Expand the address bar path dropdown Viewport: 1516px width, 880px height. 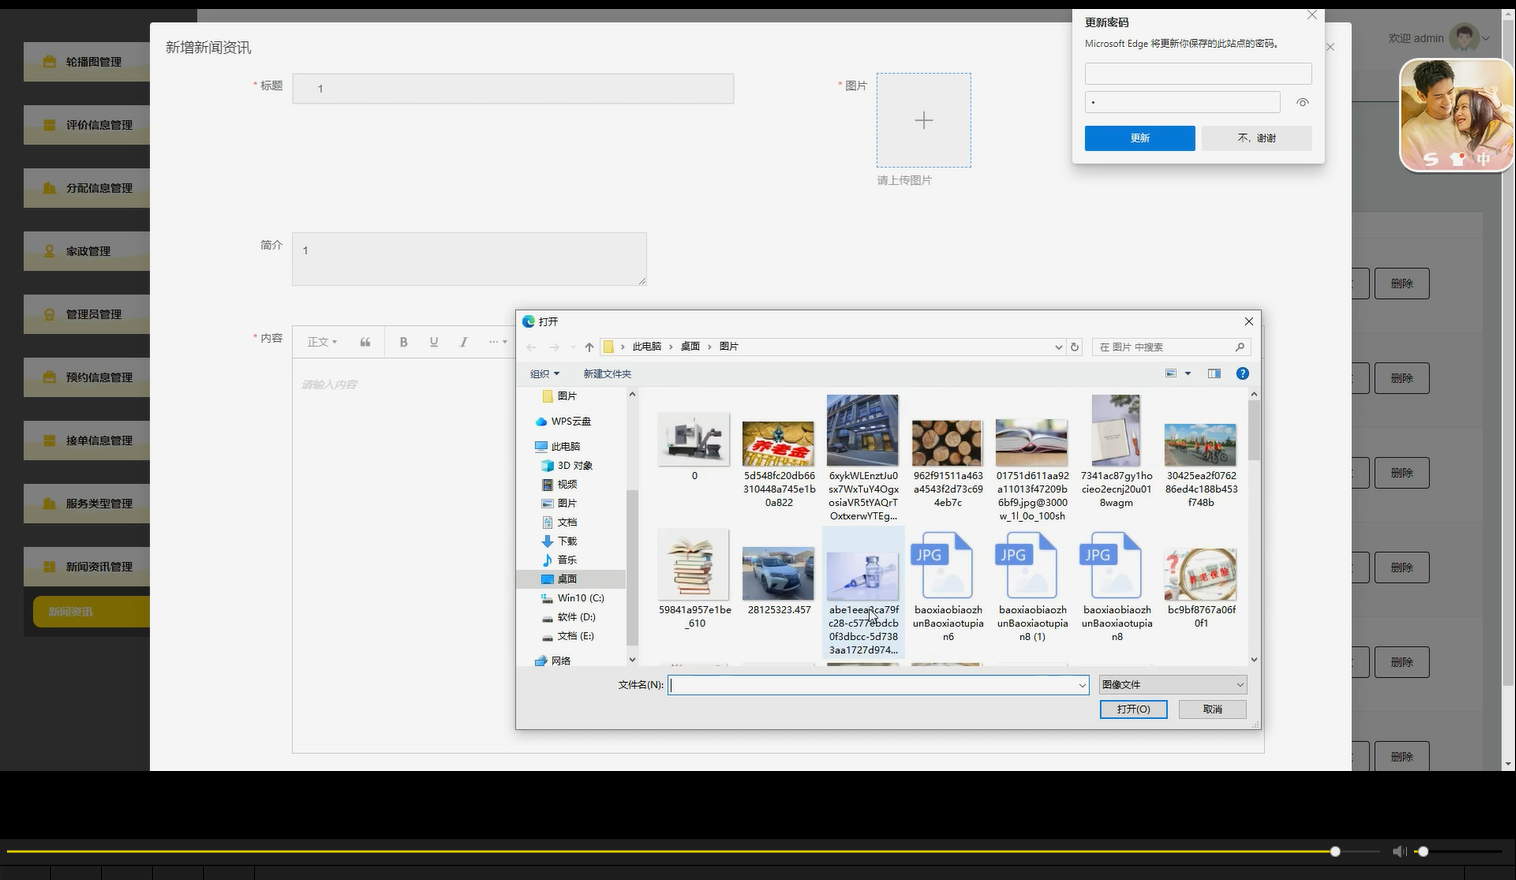1058,347
